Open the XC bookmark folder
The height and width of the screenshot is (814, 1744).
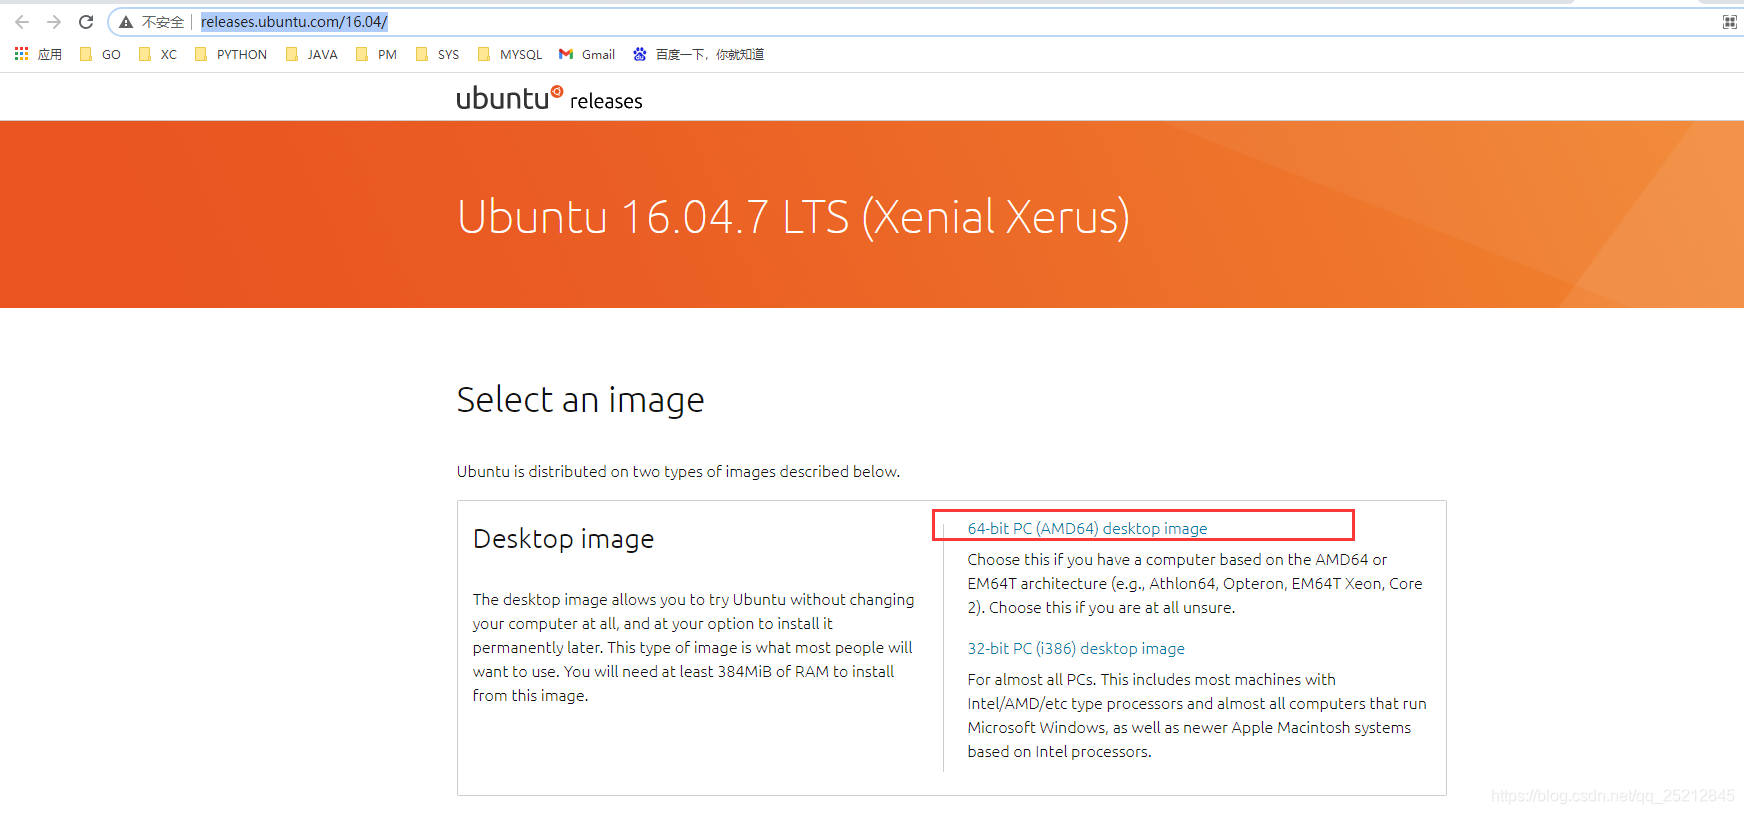[x=158, y=54]
